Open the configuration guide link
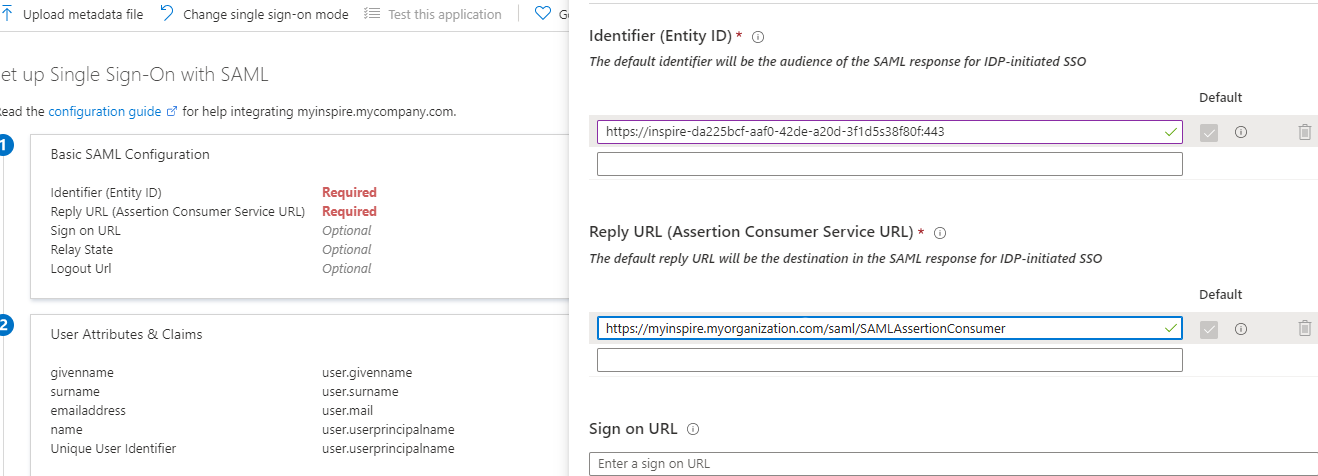Image resolution: width=1318 pixels, height=476 pixels. (x=104, y=112)
